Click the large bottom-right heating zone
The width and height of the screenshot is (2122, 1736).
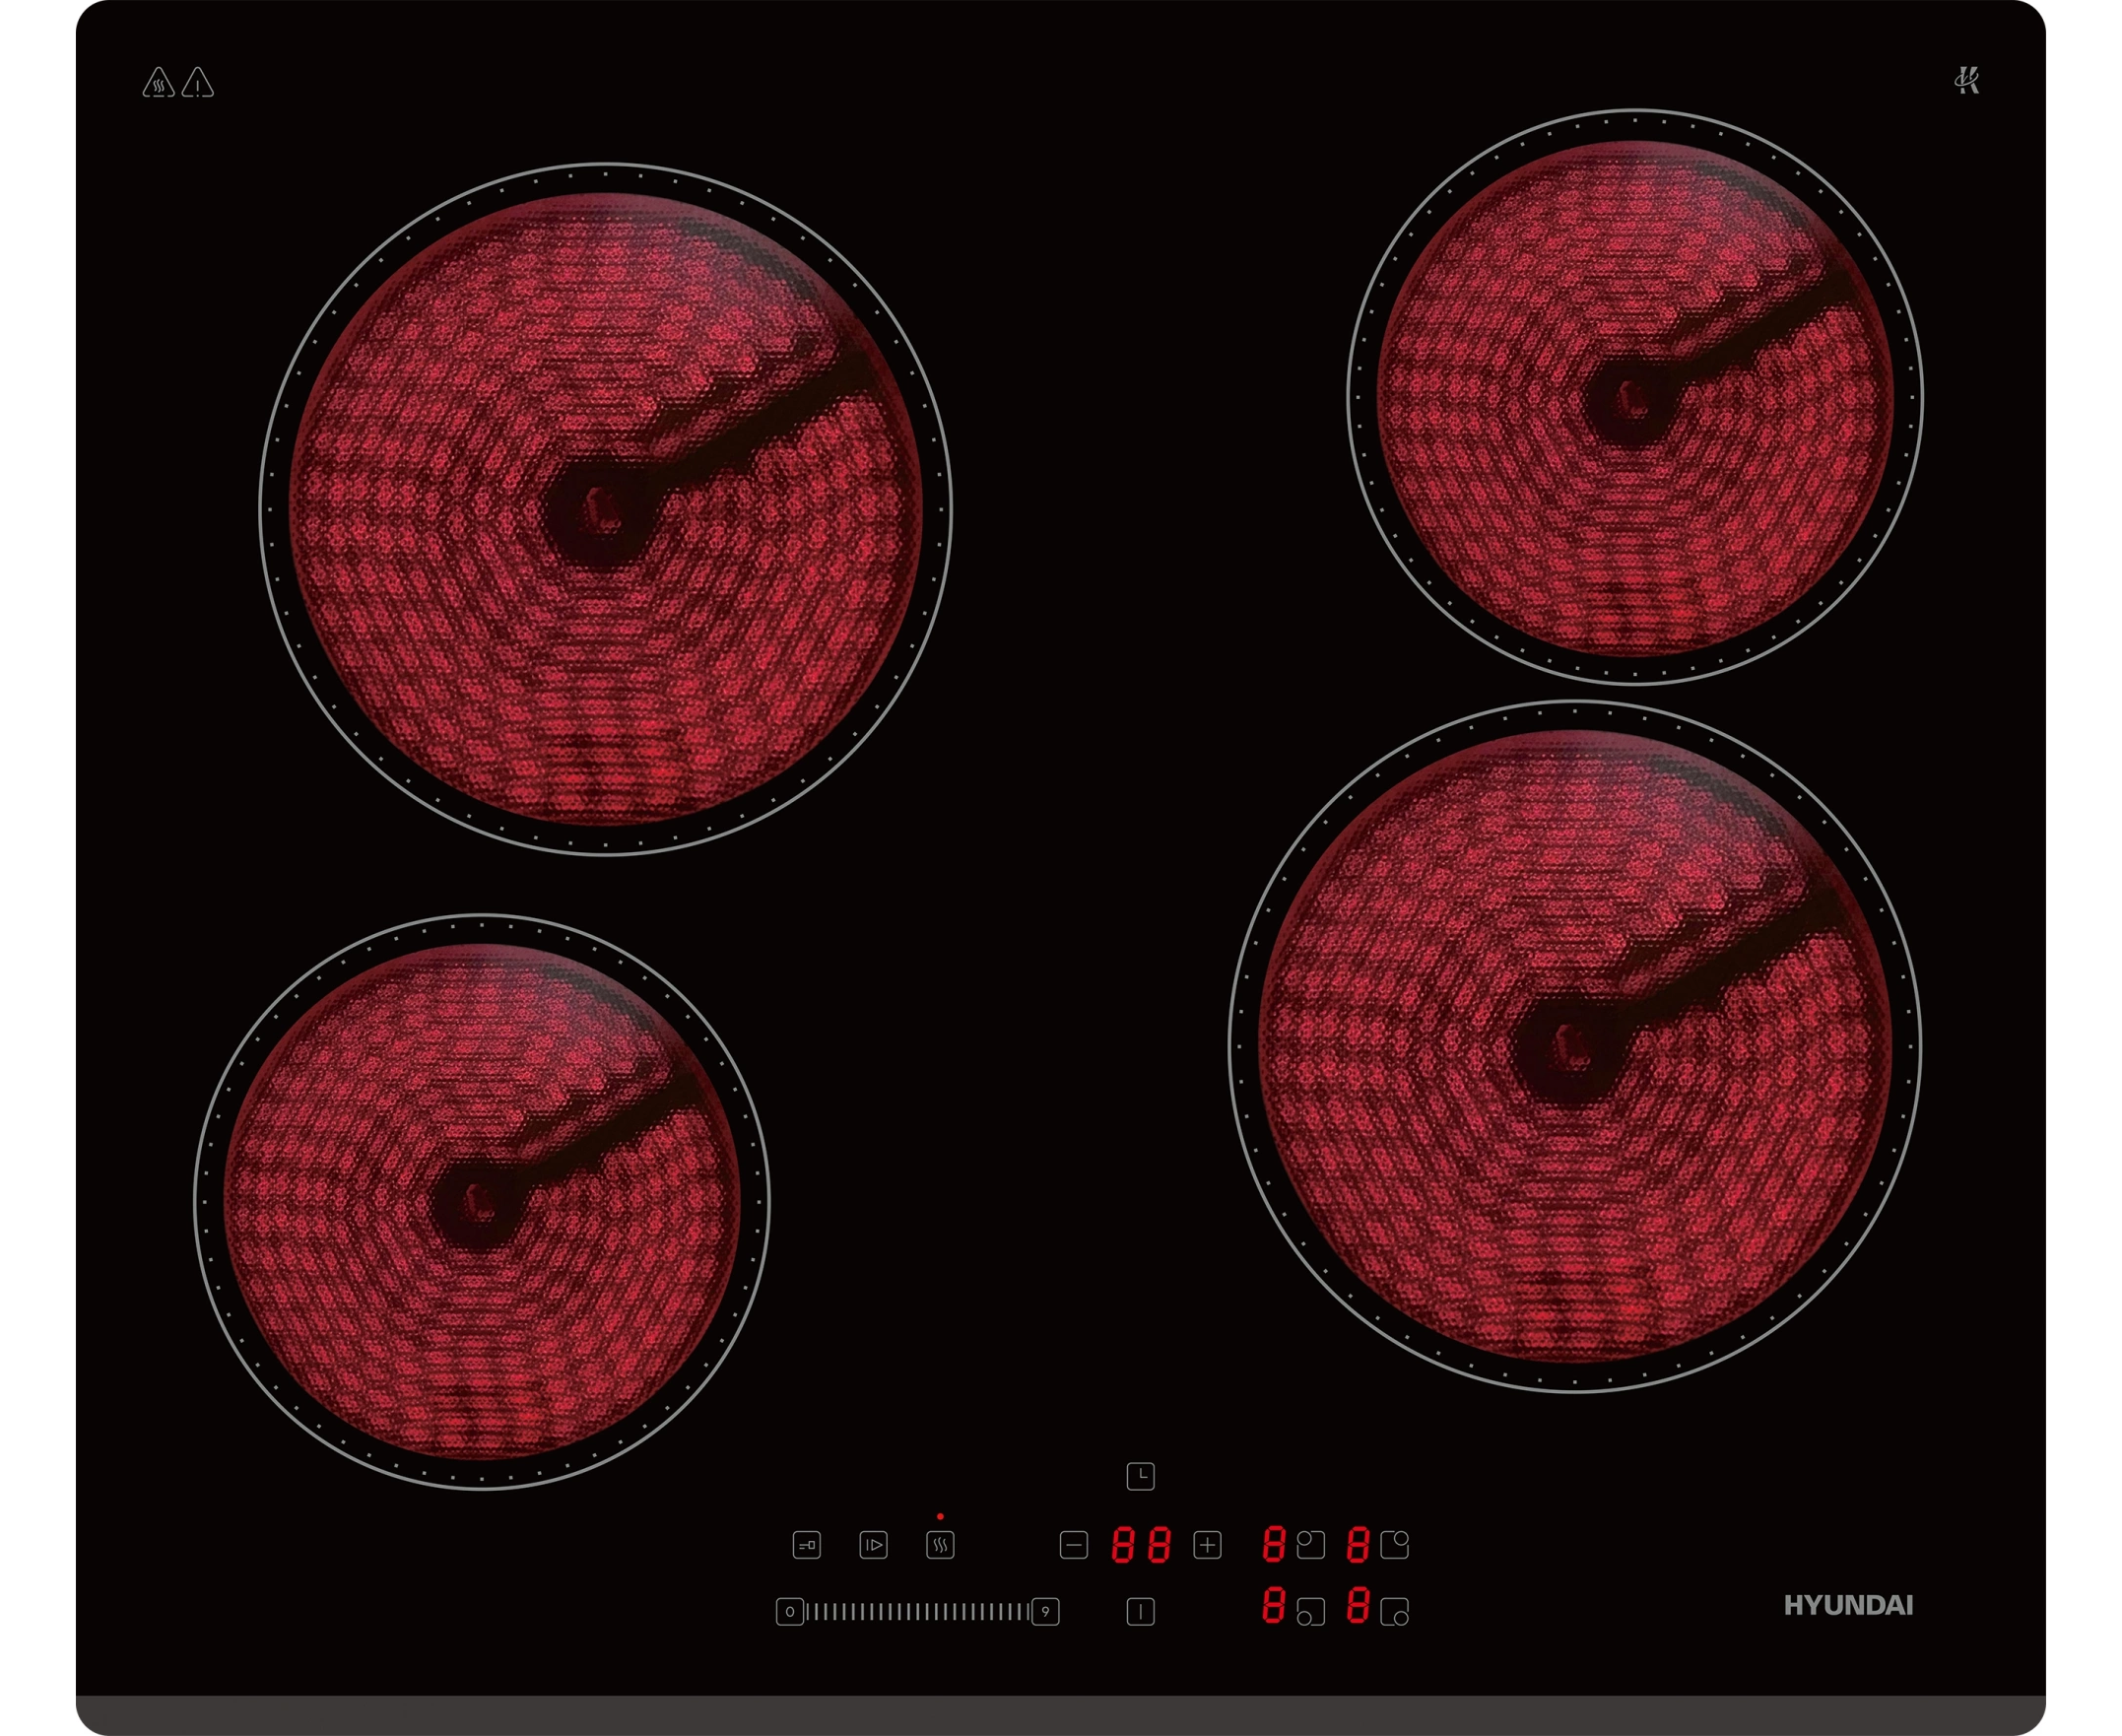(x=1574, y=1046)
